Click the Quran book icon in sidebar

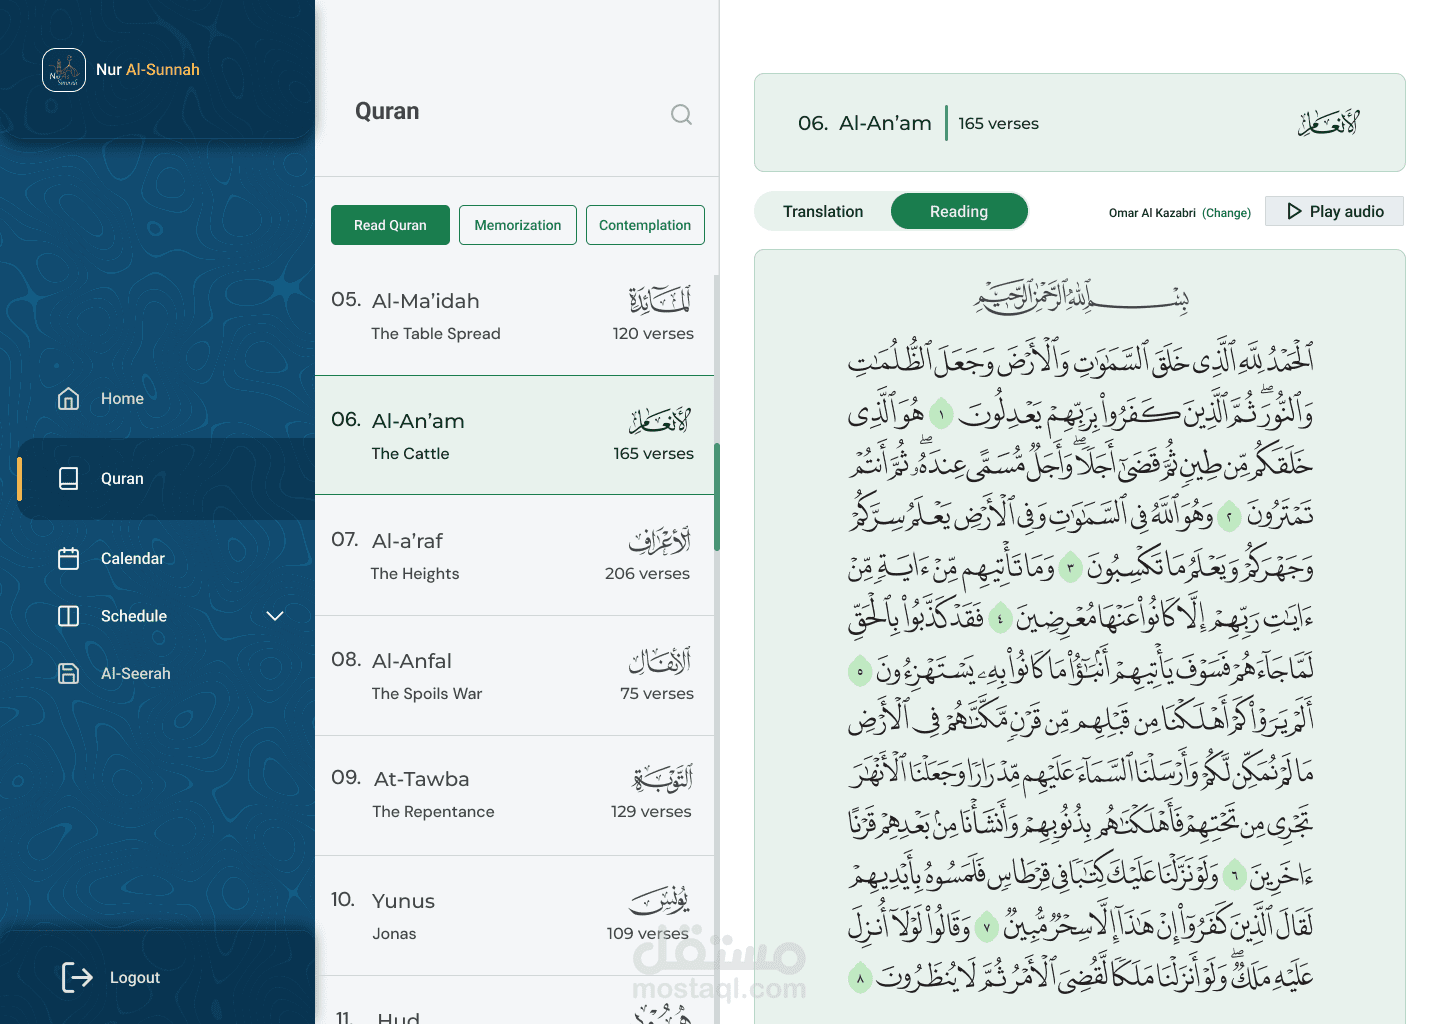(68, 479)
